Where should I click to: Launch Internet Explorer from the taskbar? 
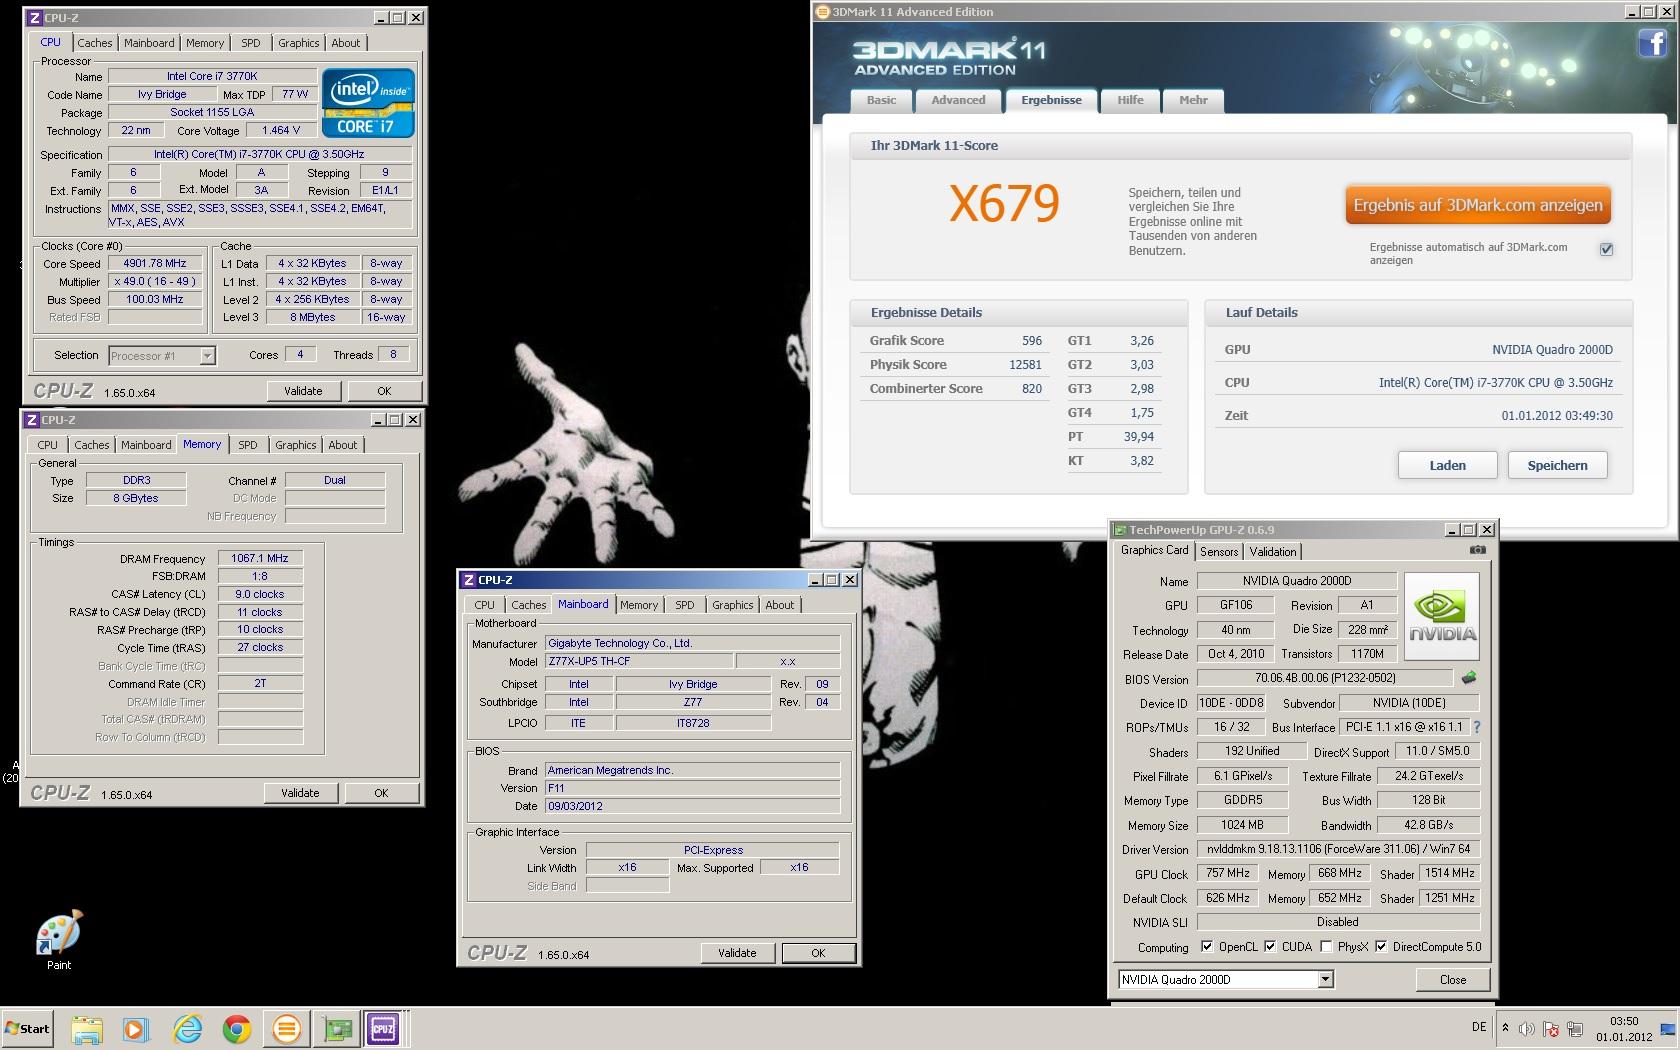(187, 1029)
